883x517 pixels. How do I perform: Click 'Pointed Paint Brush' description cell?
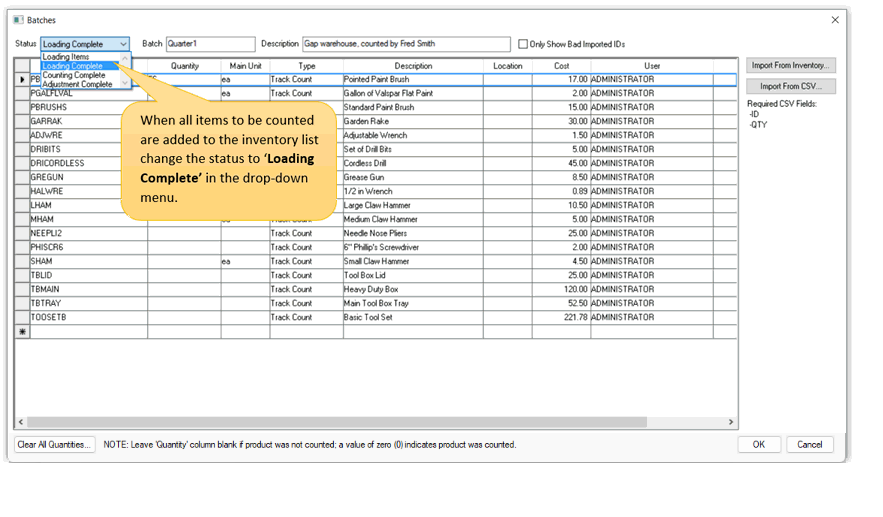[x=413, y=79]
